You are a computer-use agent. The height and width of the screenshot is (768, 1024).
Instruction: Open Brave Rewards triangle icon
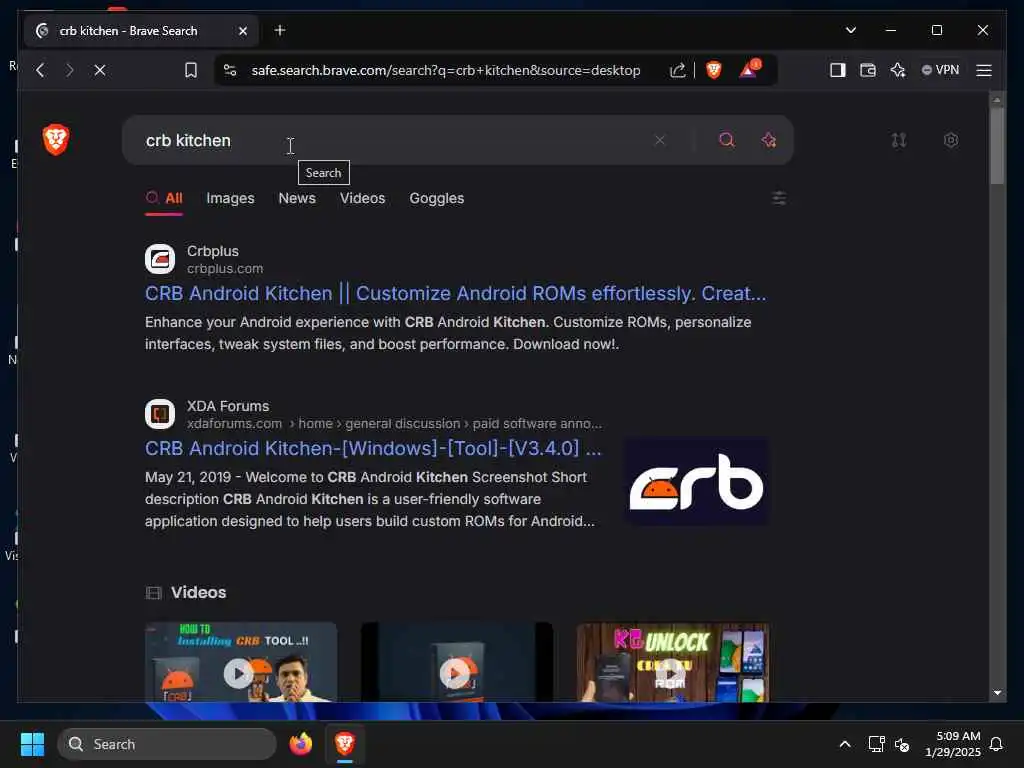click(x=749, y=69)
